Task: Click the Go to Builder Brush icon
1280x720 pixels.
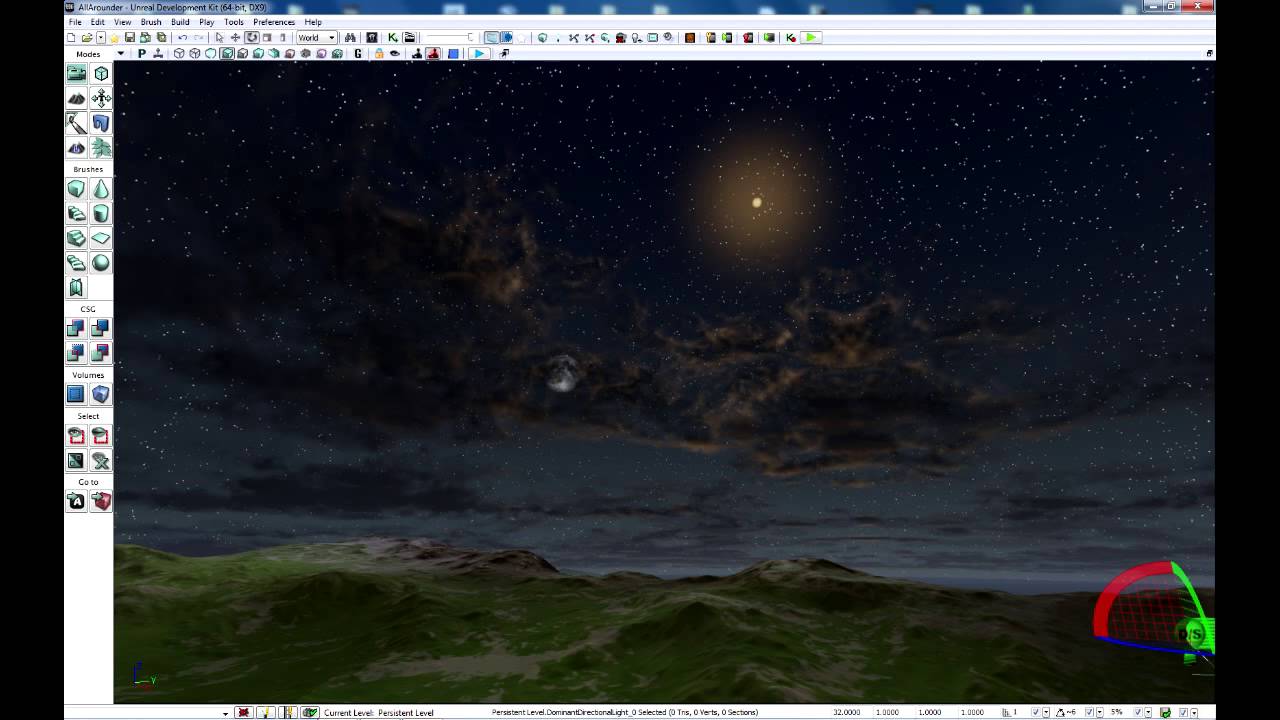Action: 101,502
